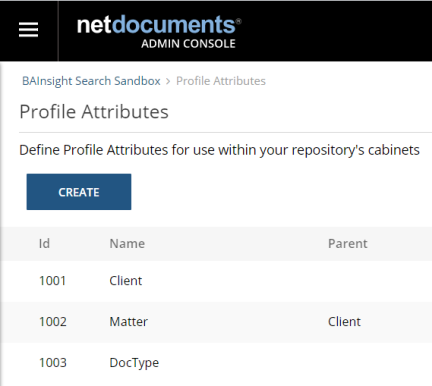Image resolution: width=432 pixels, height=386 pixels.
Task: Click the Define Profile Attributes description text
Action: (x=219, y=150)
